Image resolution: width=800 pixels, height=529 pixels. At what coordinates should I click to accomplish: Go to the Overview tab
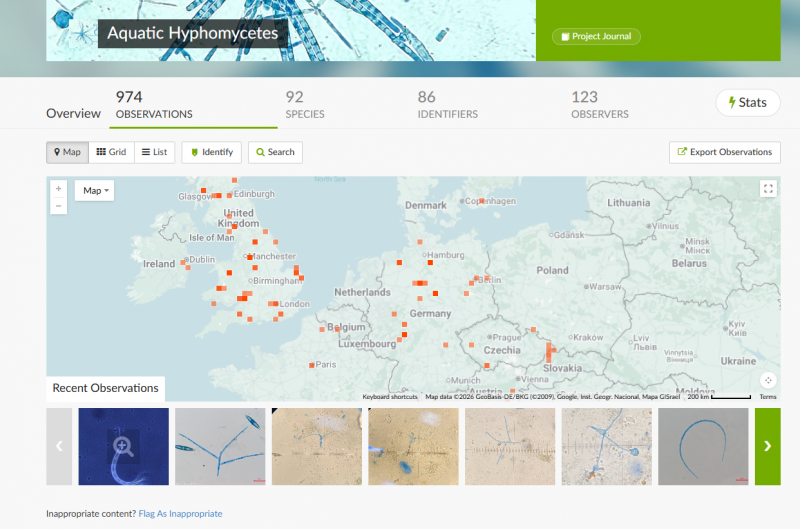pos(73,113)
